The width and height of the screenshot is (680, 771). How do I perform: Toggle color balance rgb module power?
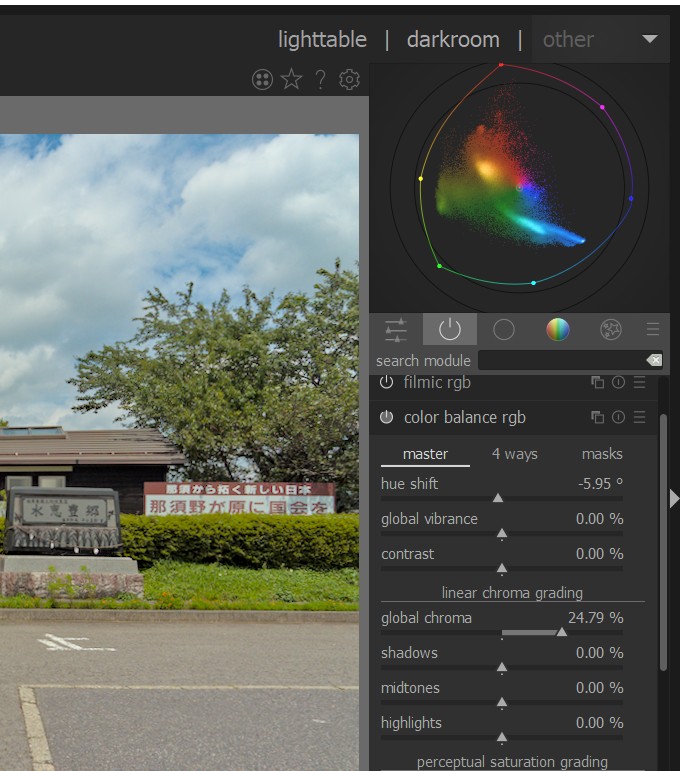click(x=386, y=417)
